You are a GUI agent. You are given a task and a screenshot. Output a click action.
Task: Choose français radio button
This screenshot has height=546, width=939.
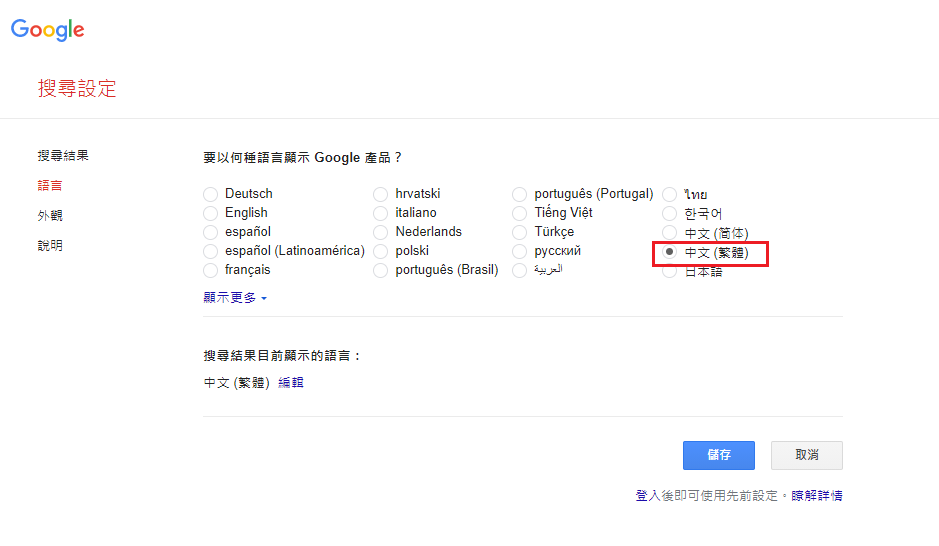click(x=210, y=271)
